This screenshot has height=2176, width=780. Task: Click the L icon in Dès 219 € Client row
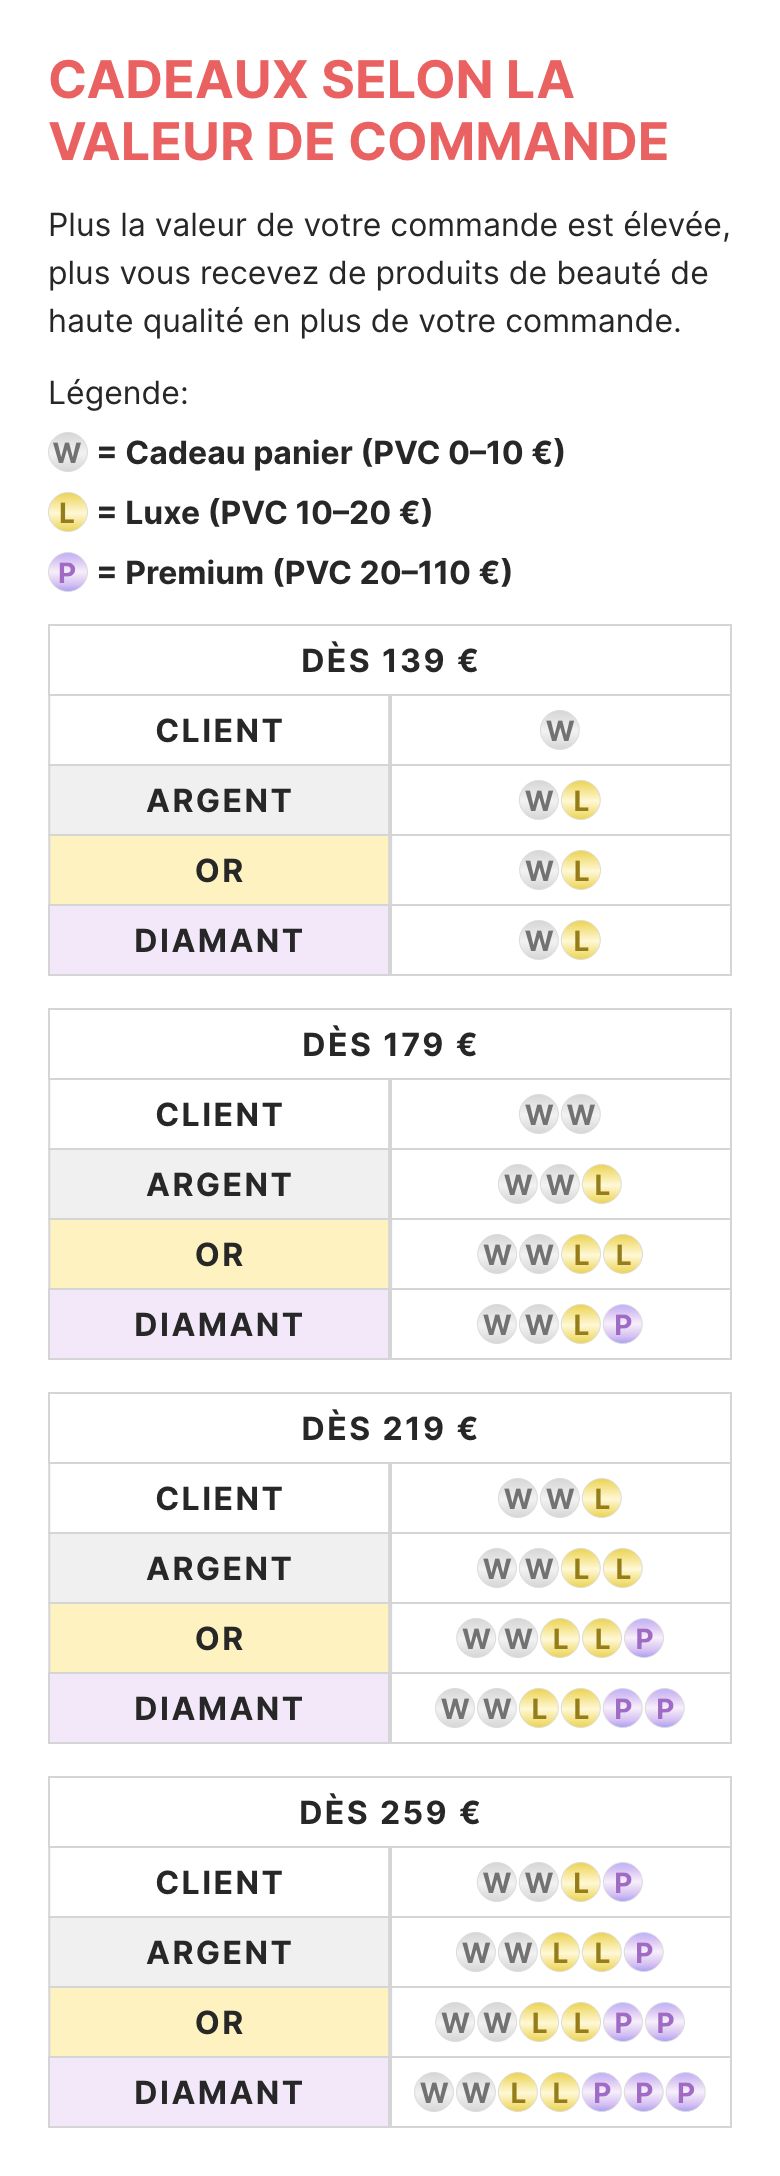602,1499
